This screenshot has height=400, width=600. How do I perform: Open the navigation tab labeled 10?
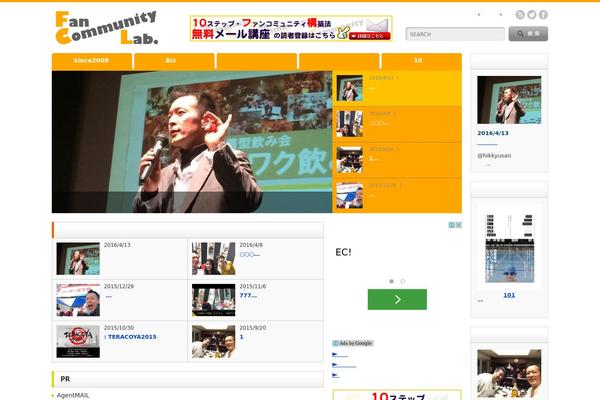[x=421, y=60]
